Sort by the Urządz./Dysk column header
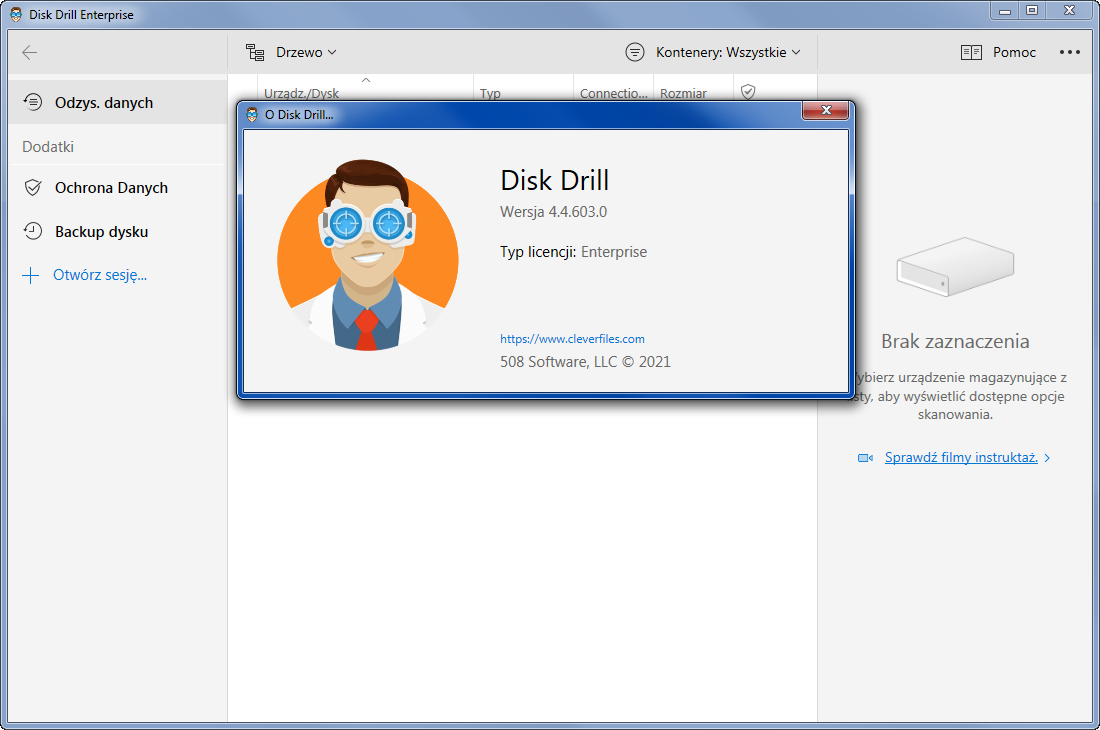 [301, 93]
